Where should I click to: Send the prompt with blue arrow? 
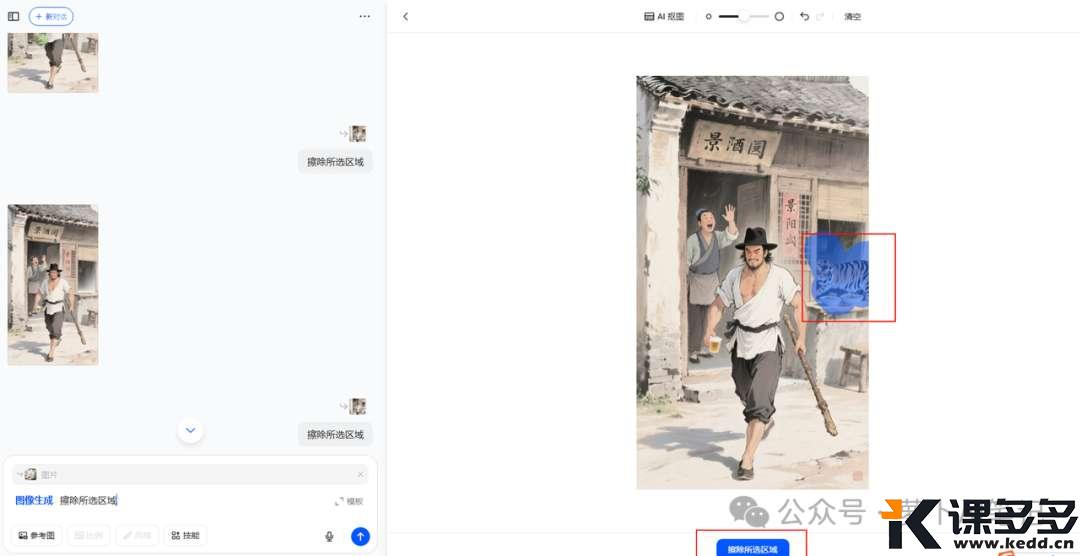(360, 536)
